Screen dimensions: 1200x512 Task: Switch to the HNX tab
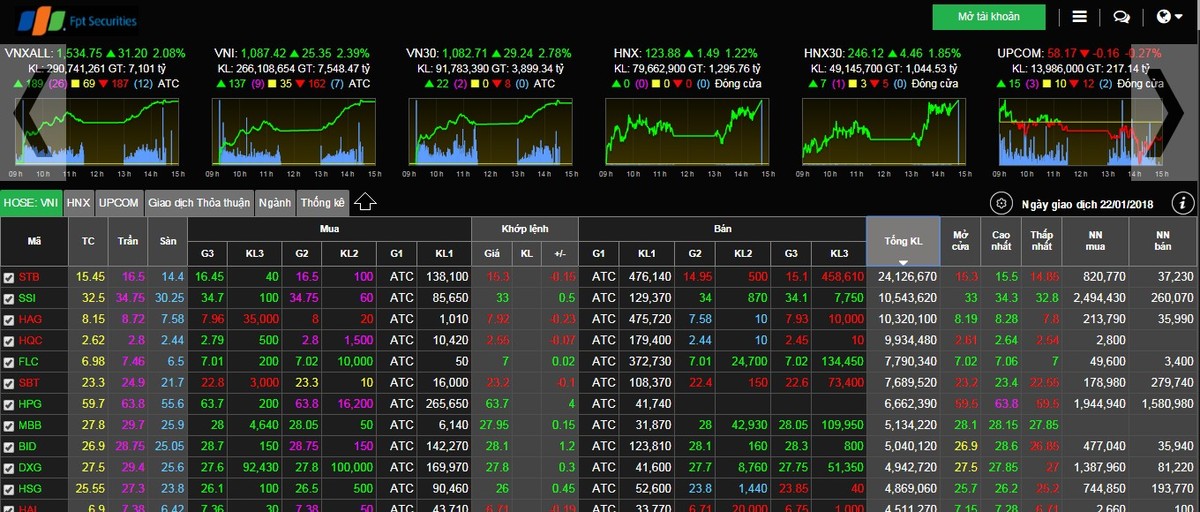78,203
